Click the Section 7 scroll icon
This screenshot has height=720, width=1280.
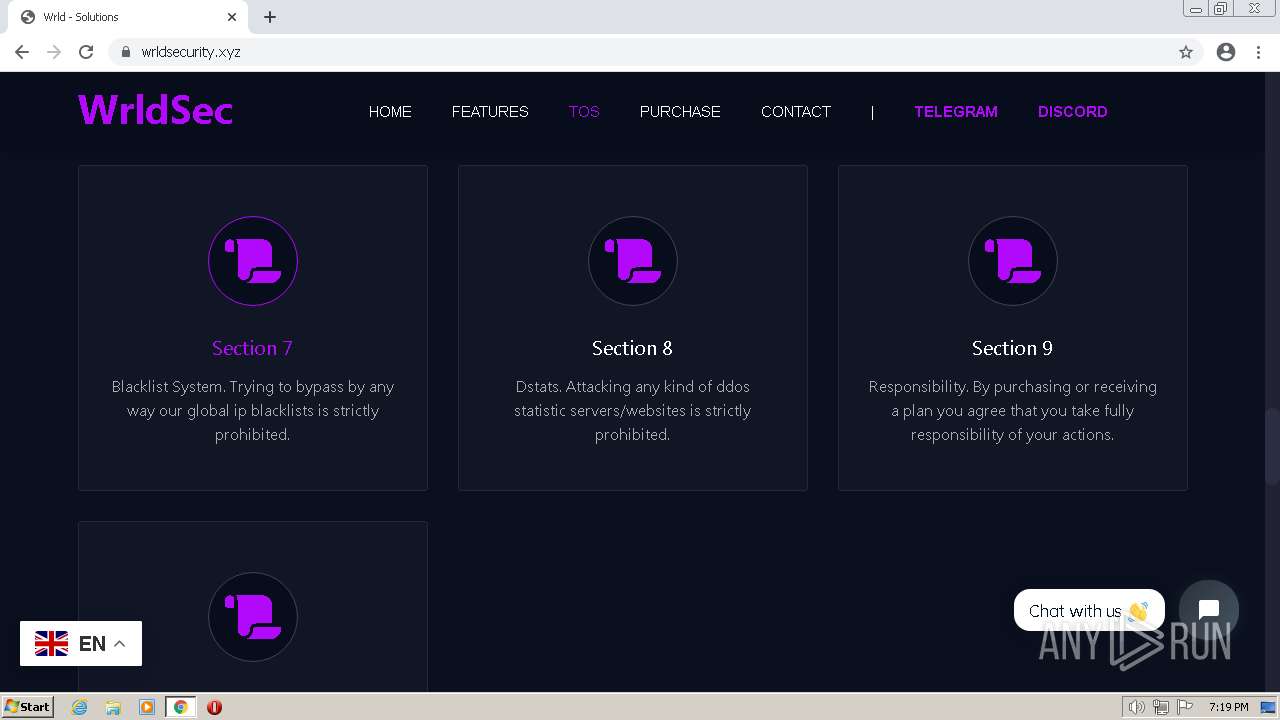(253, 261)
